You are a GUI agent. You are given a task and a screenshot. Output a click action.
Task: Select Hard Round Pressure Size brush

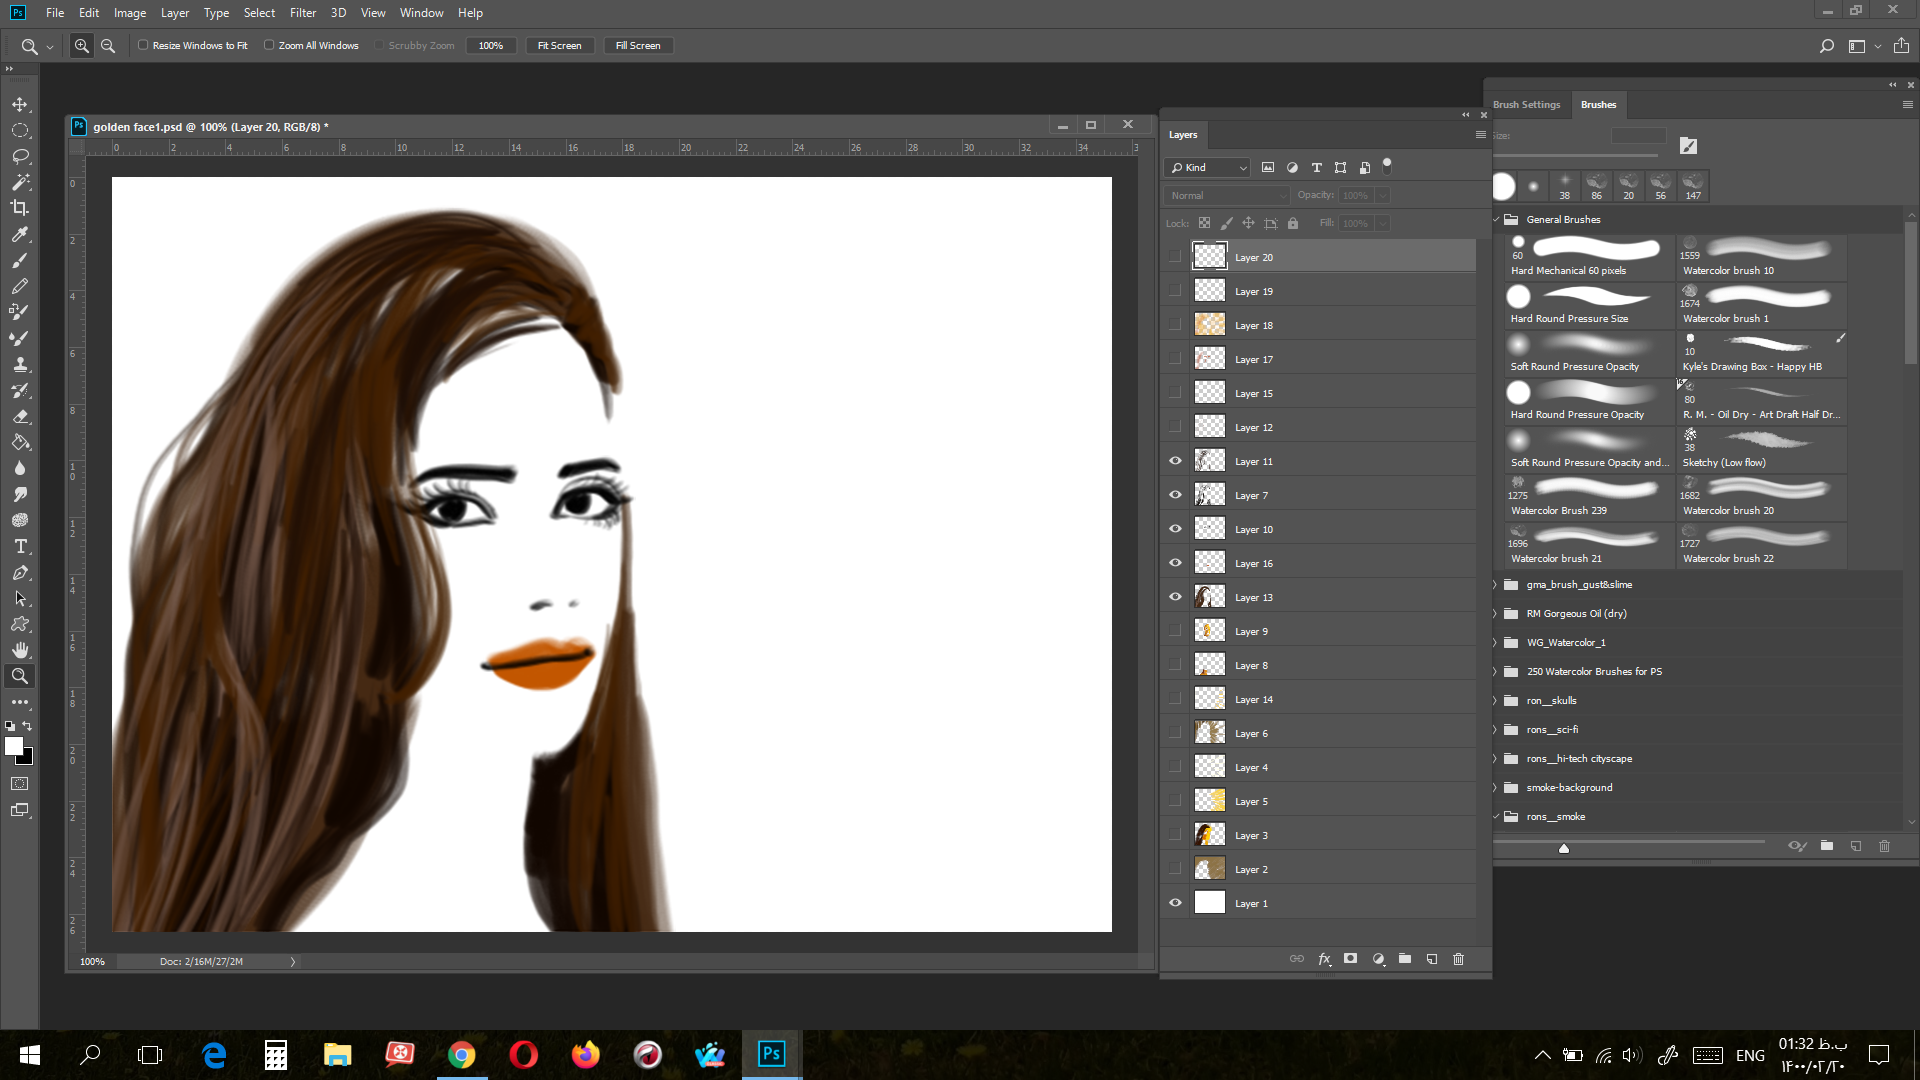pos(1589,305)
